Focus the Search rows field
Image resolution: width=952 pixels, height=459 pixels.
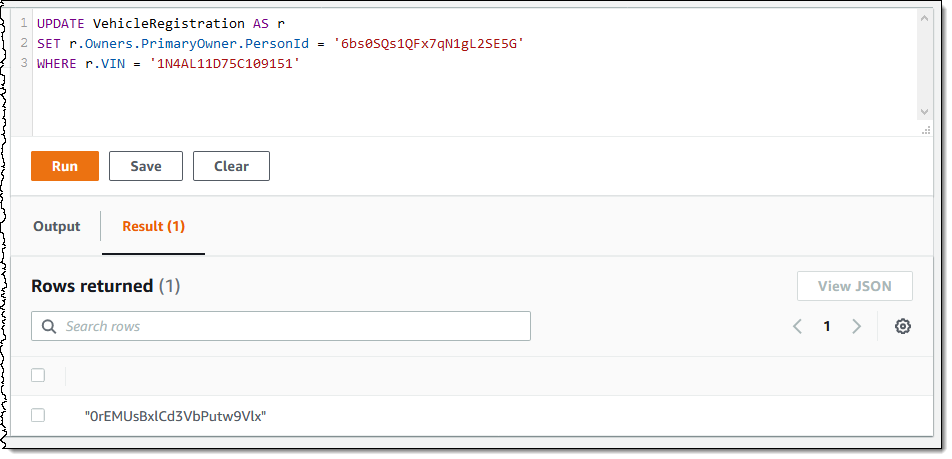coord(290,326)
